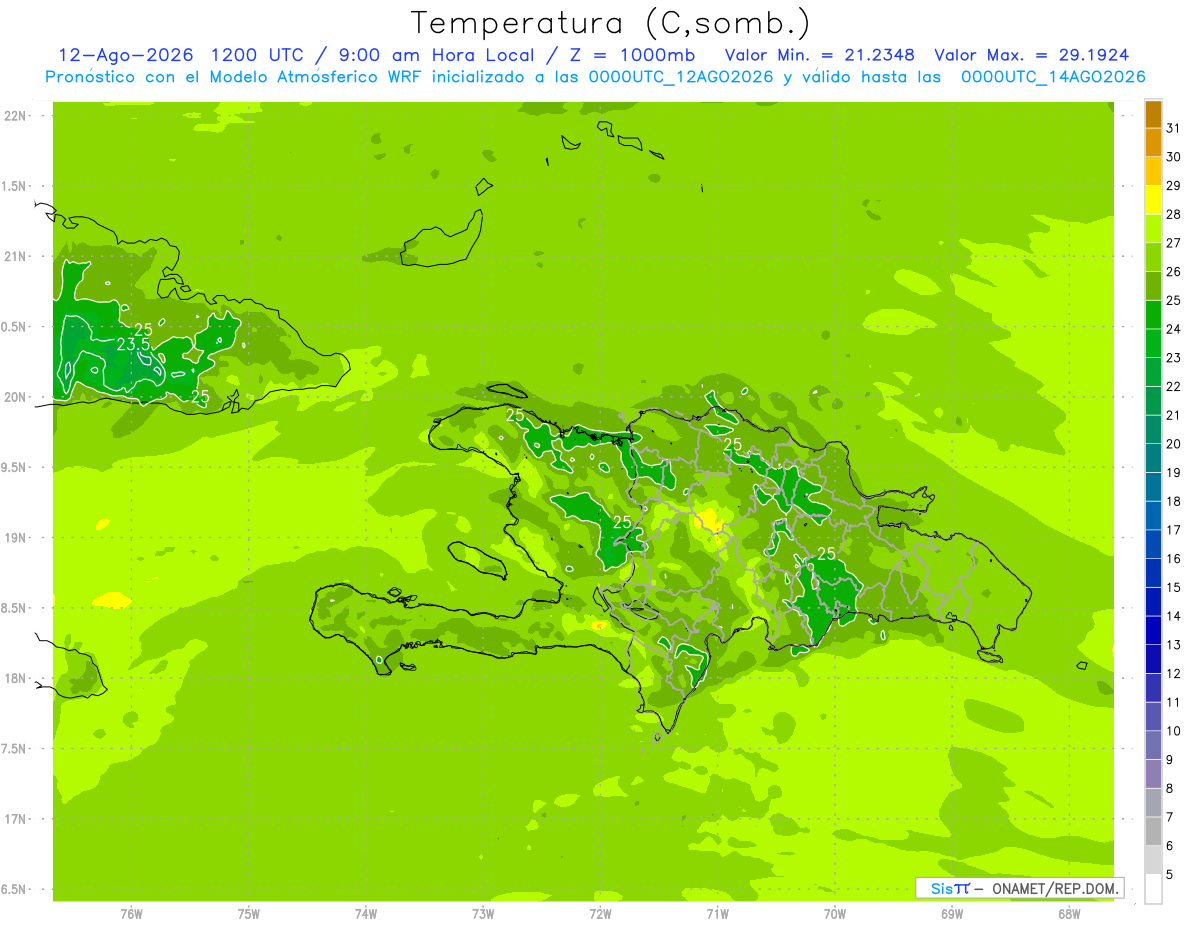Click the "20N" latitude axis label
This screenshot has height=927, width=1200.
[x=16, y=397]
